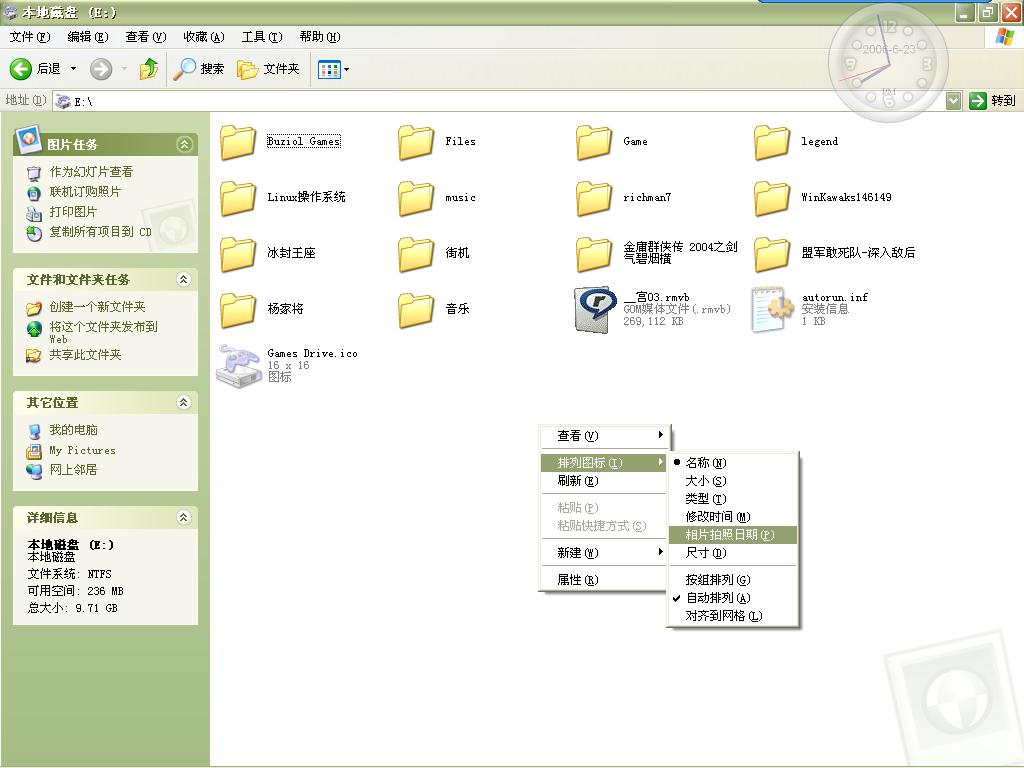The image size is (1024, 768).
Task: Open 网上邻居 from other places
Action: pyautogui.click(x=73, y=470)
